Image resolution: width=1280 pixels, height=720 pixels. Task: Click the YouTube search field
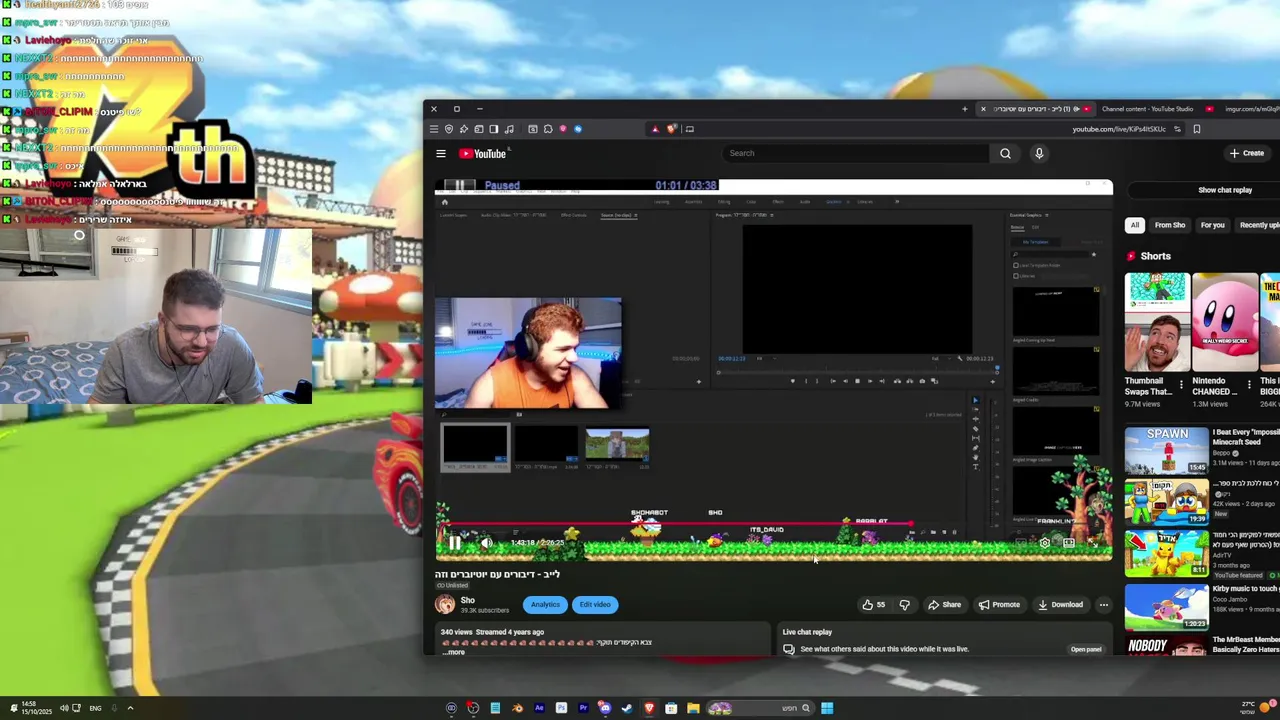(855, 153)
